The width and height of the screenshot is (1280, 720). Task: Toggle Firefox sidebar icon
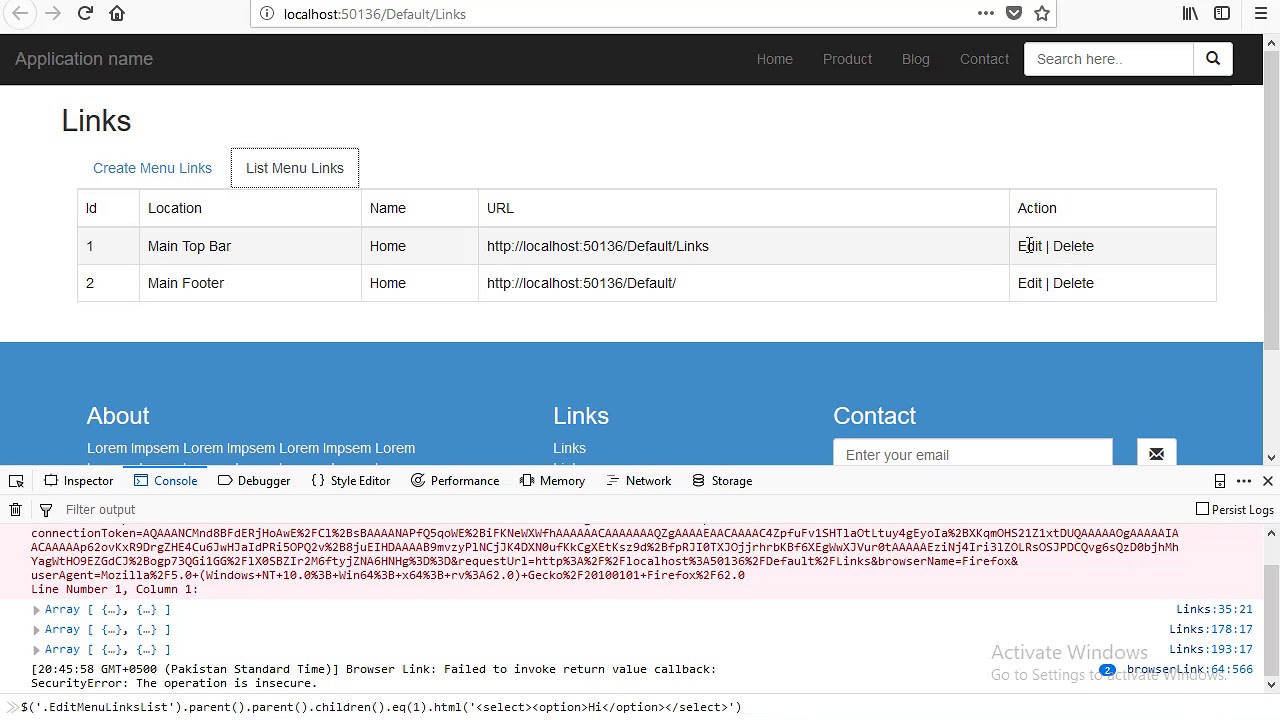[x=1222, y=14]
